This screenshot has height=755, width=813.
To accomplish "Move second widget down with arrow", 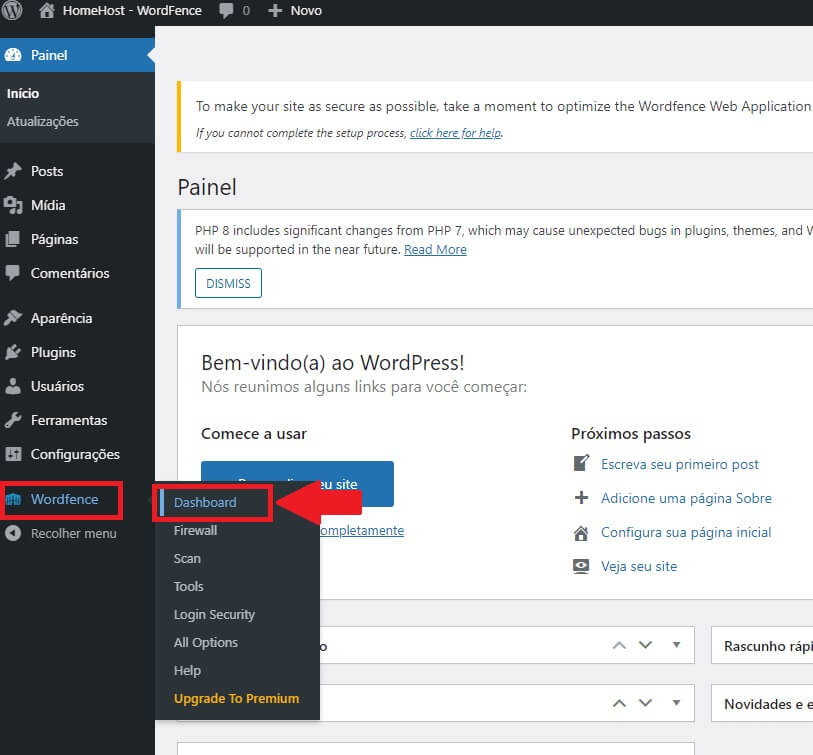I will click(x=645, y=703).
